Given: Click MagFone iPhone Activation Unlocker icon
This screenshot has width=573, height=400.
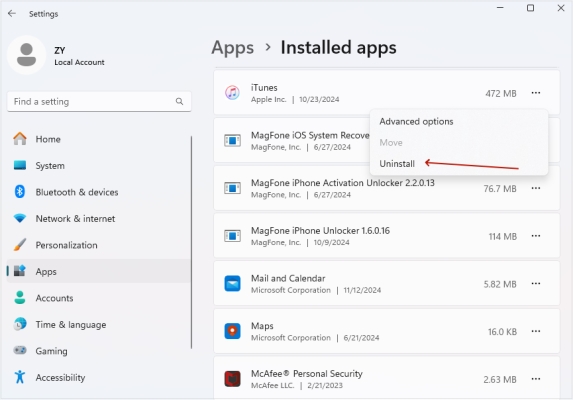Looking at the screenshot, I should [232, 188].
